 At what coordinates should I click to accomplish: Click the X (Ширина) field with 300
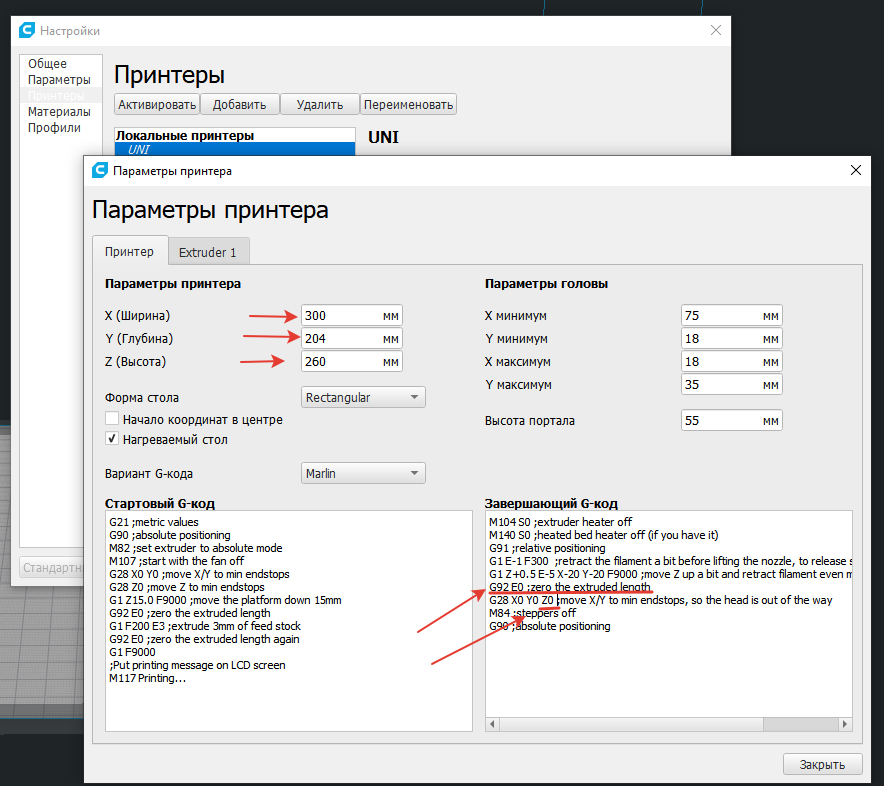(351, 316)
